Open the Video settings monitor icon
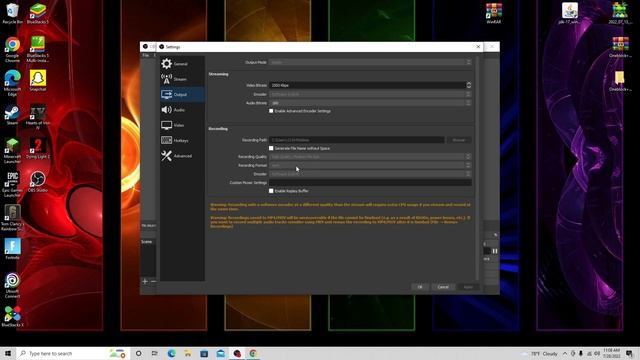 167,125
